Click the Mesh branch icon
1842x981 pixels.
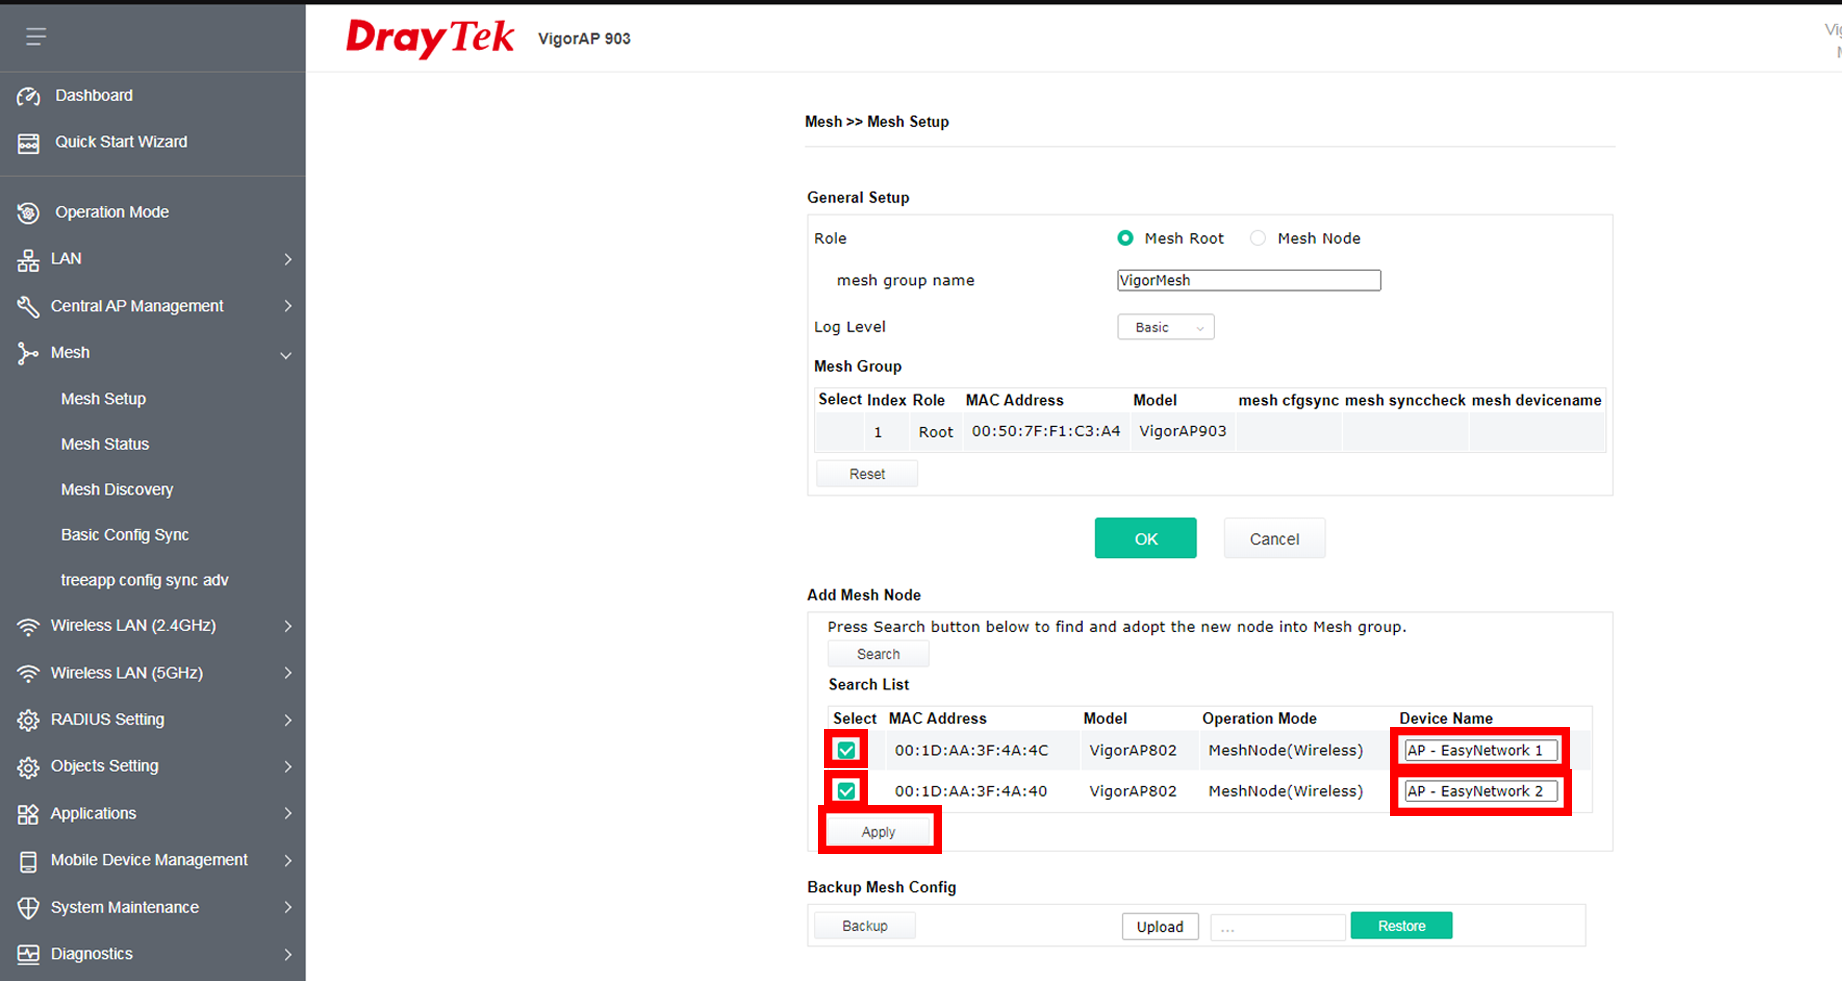pyautogui.click(x=28, y=353)
